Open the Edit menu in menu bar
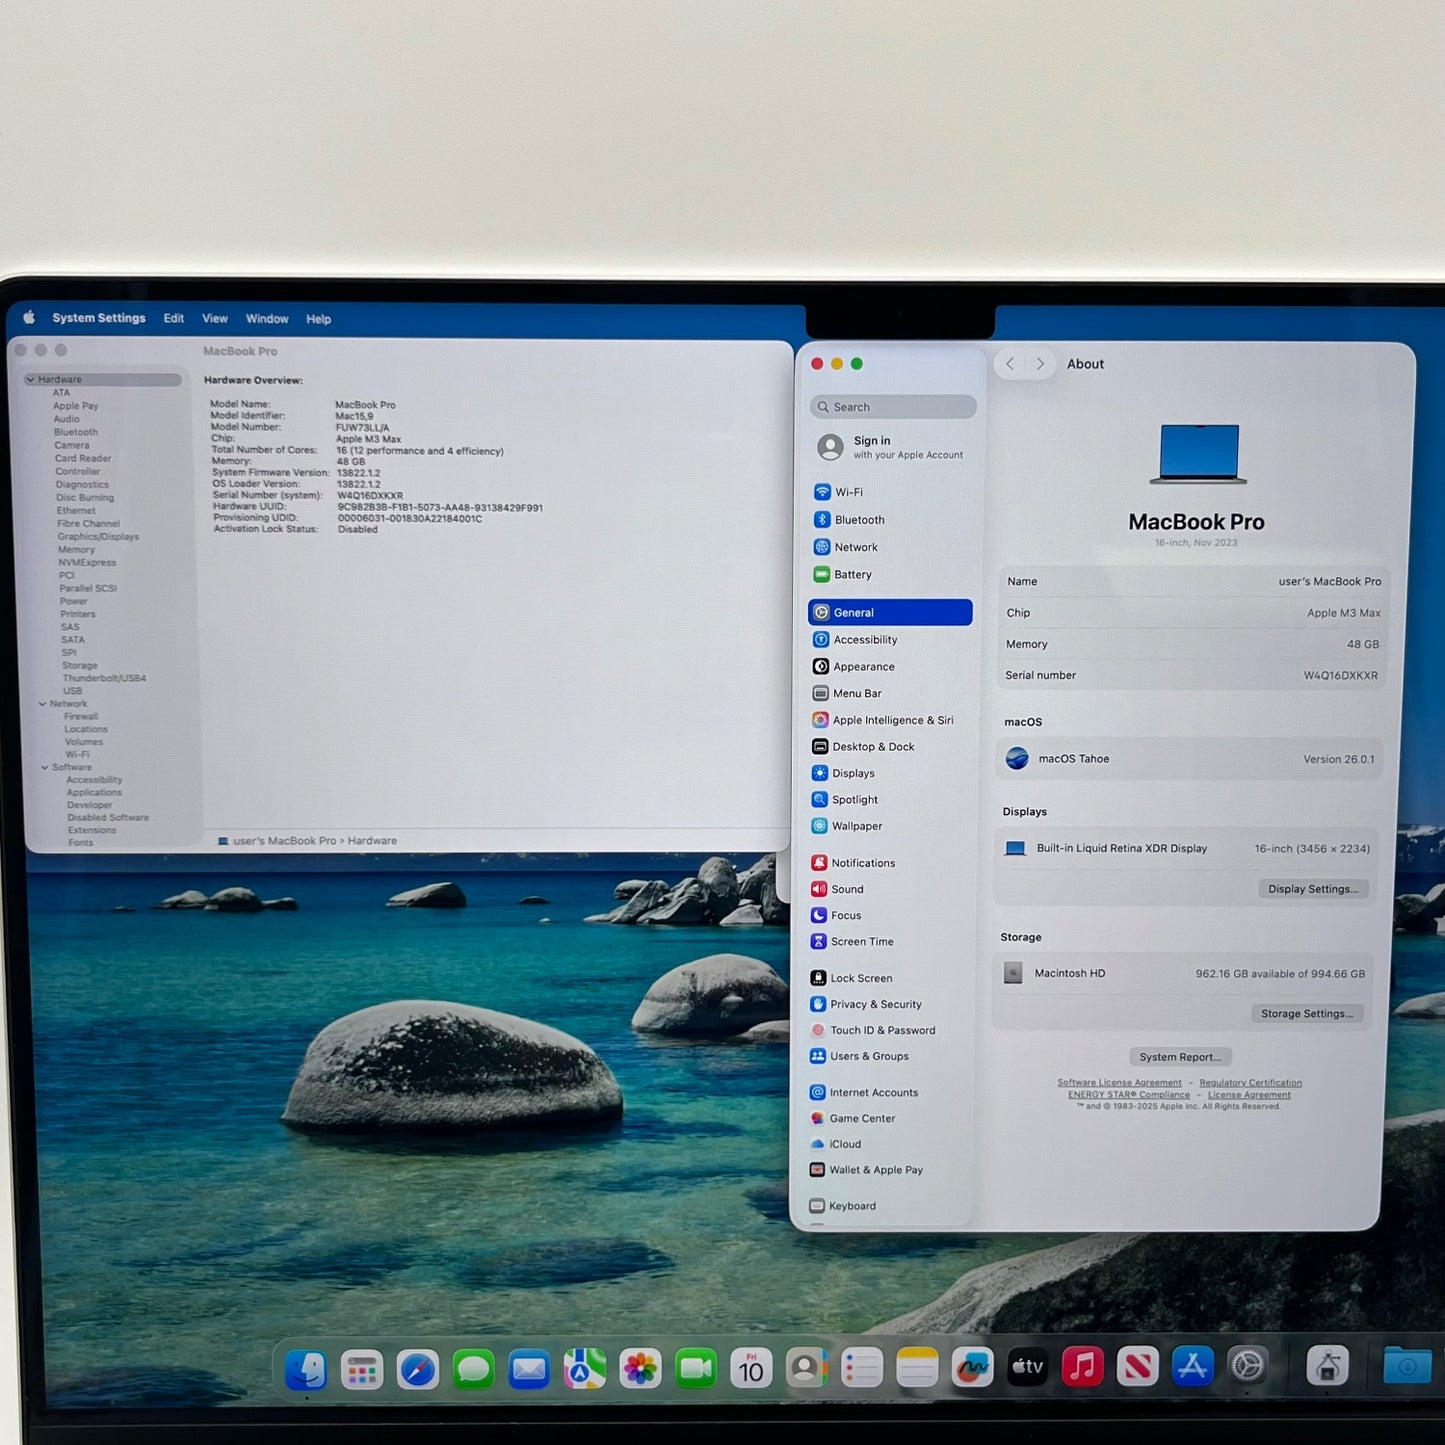 pyautogui.click(x=174, y=318)
